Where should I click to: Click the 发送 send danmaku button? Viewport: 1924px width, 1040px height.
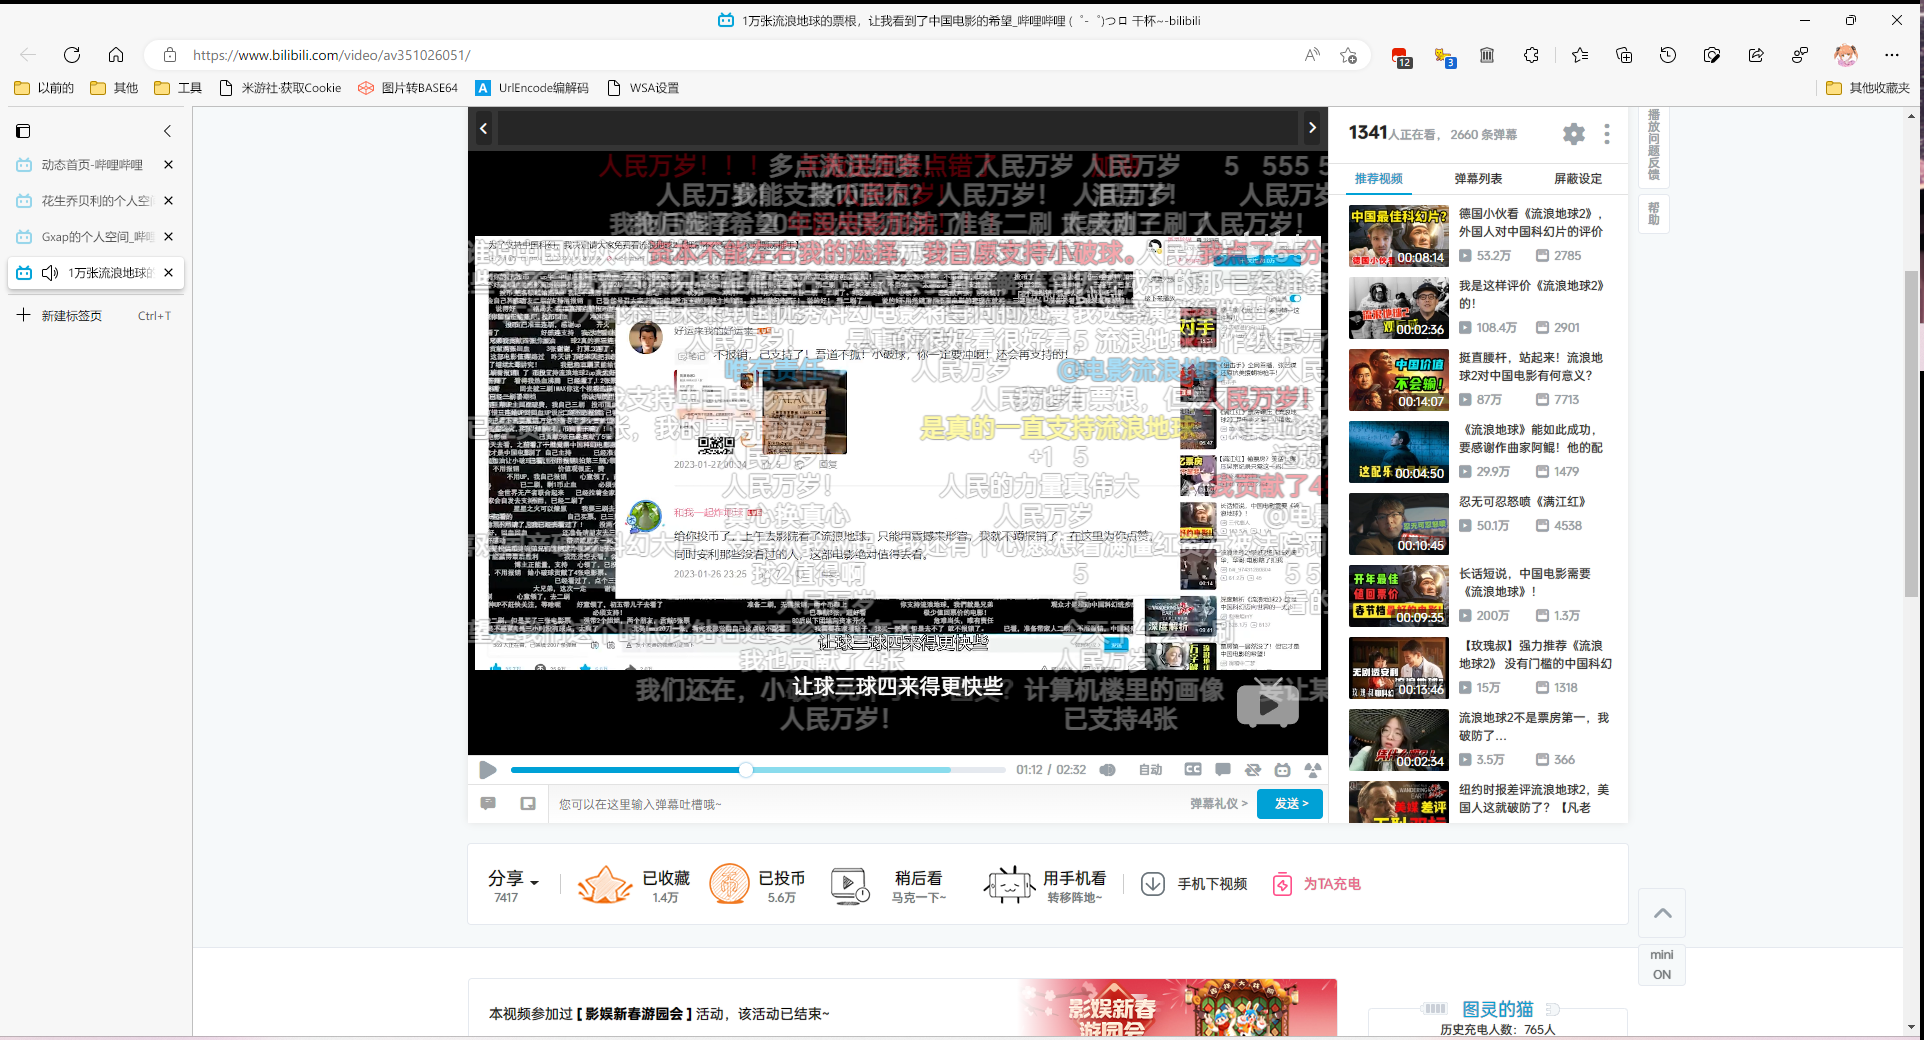pos(1290,804)
